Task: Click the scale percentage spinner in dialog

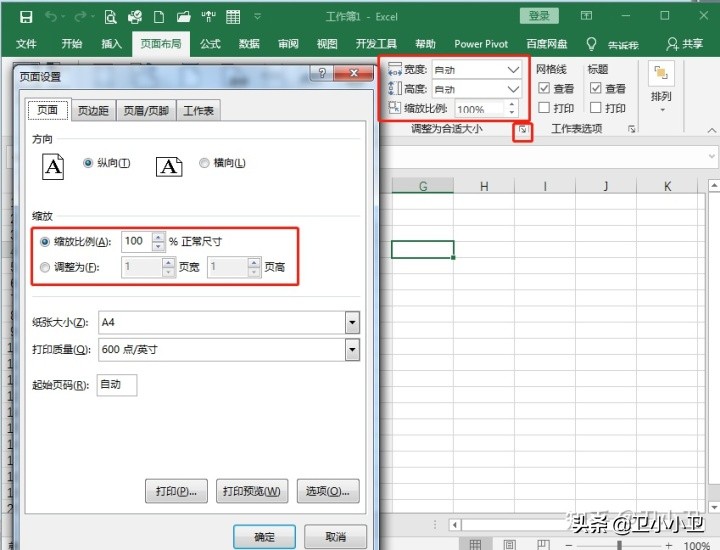Action: [158, 241]
